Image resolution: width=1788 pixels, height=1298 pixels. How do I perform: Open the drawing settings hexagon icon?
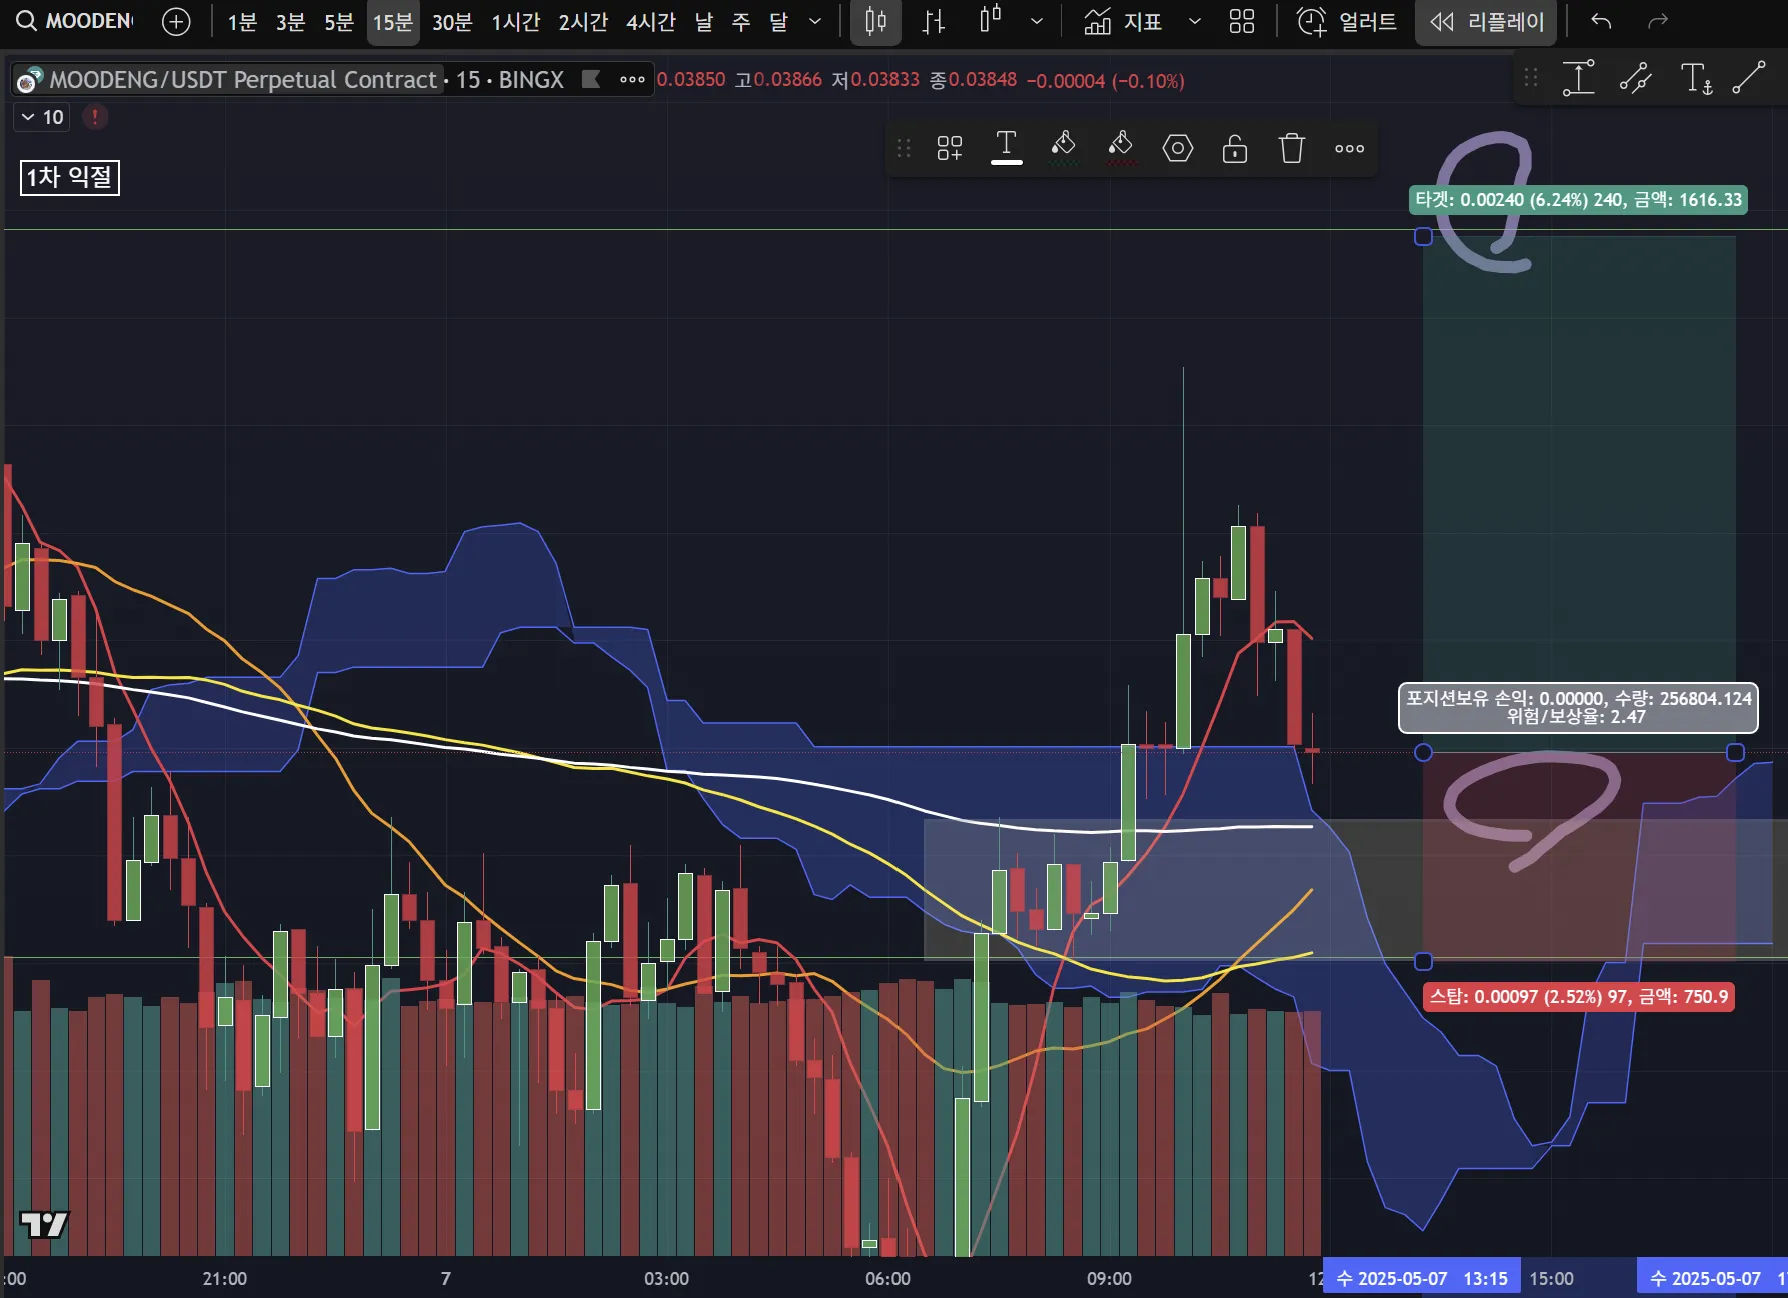click(x=1178, y=149)
